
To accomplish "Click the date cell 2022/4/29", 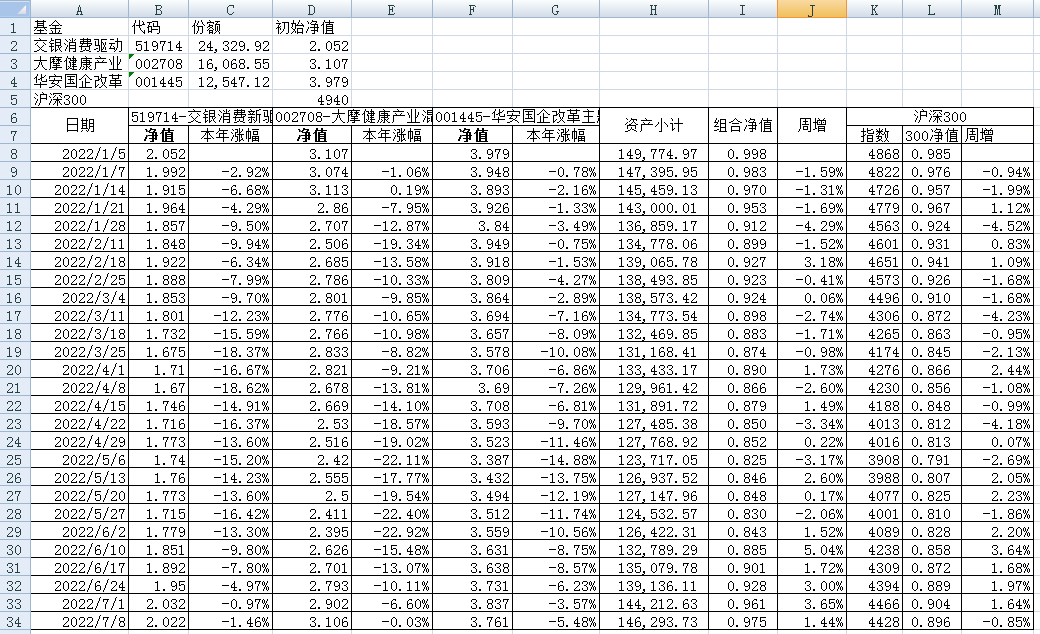I will point(79,442).
